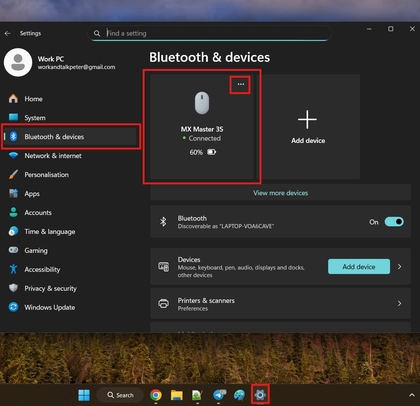Click the Discoverable as LAPTOP-VOA6CAVE text
The height and width of the screenshot is (406, 420).
click(226, 226)
